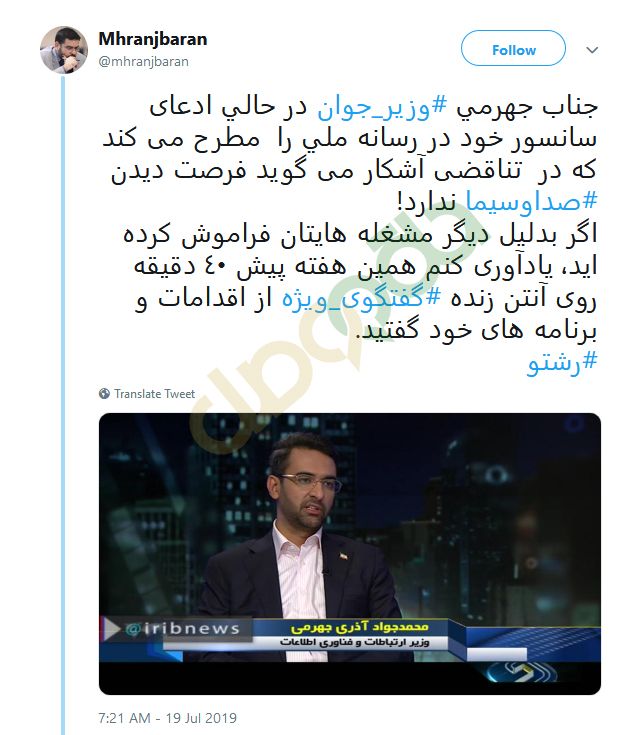Click the play arrow icon near @iribnews
This screenshot has height=735, width=637.
coord(111,629)
